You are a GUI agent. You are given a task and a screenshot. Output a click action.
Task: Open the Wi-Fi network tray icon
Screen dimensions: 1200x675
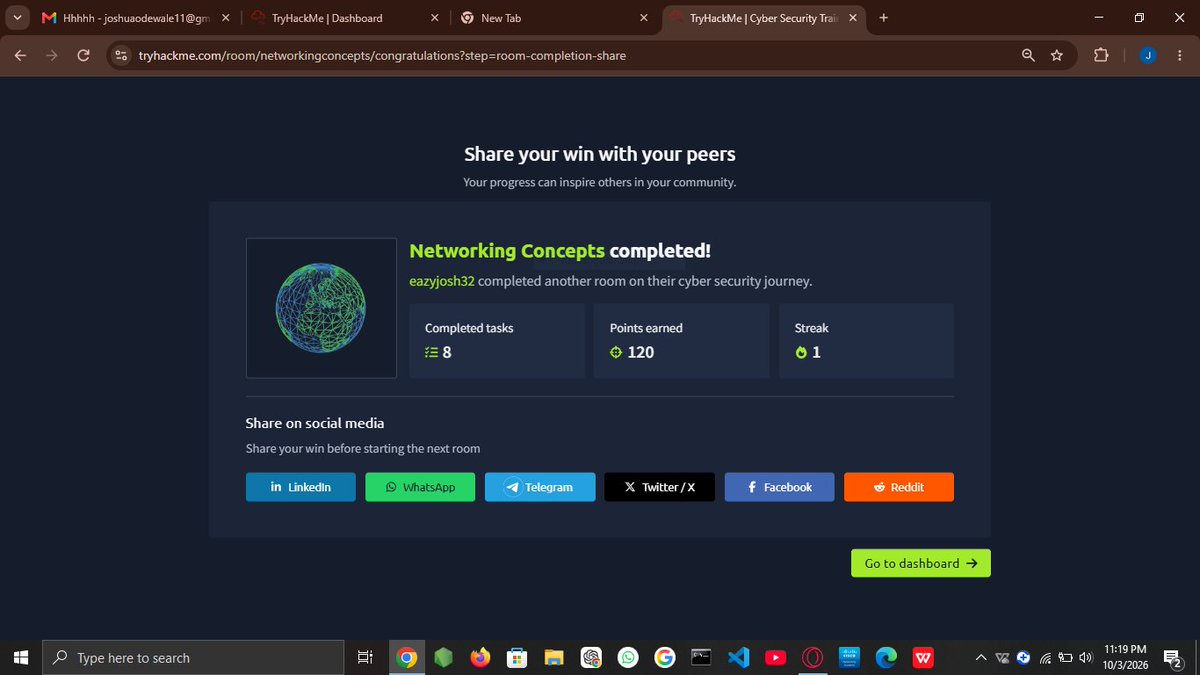coord(1045,657)
